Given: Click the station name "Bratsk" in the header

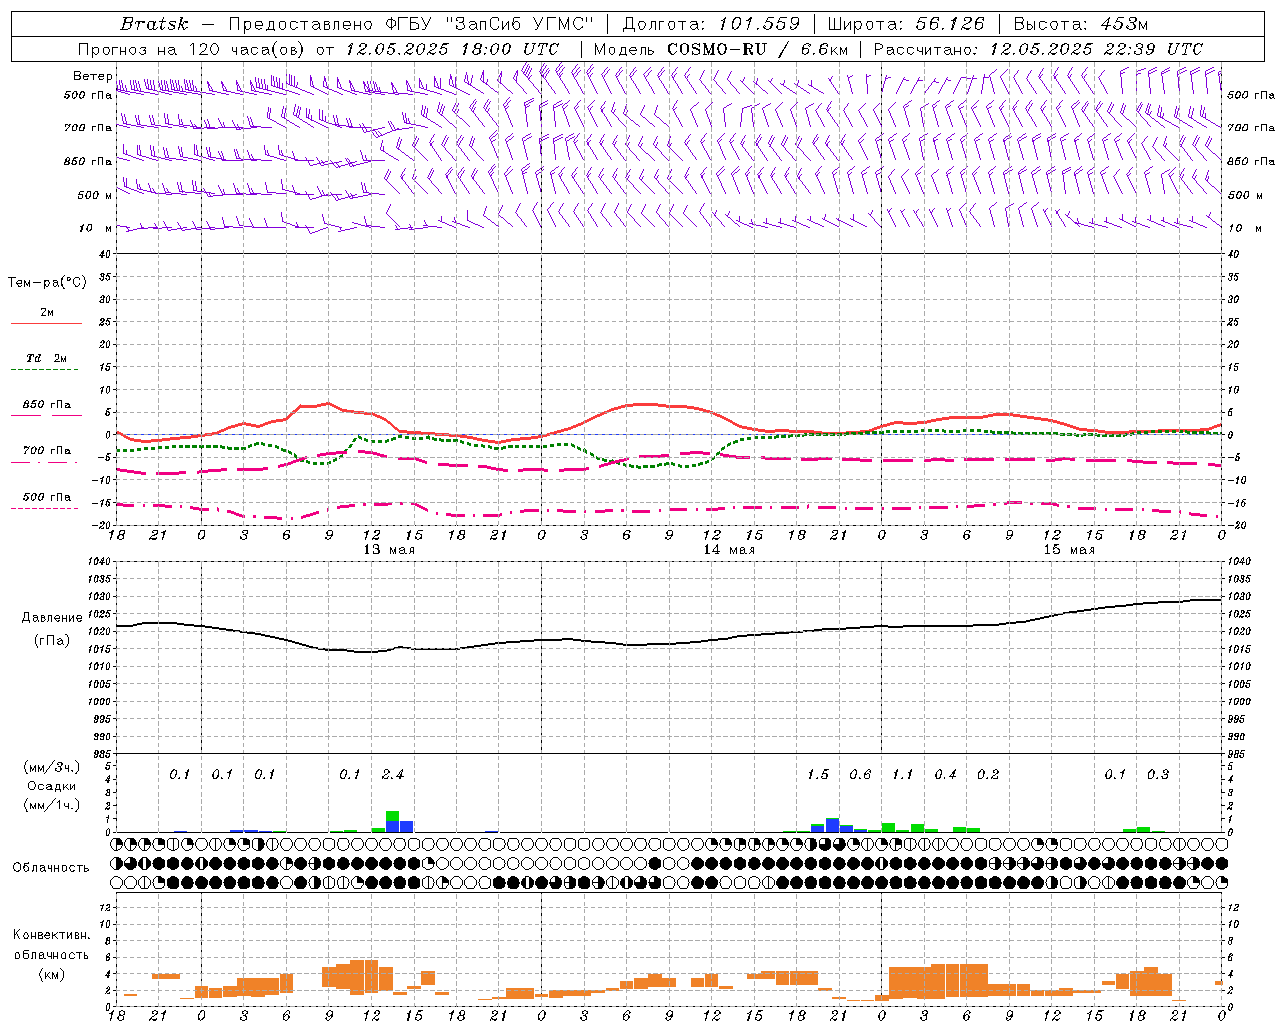Looking at the screenshot, I should 154,23.
